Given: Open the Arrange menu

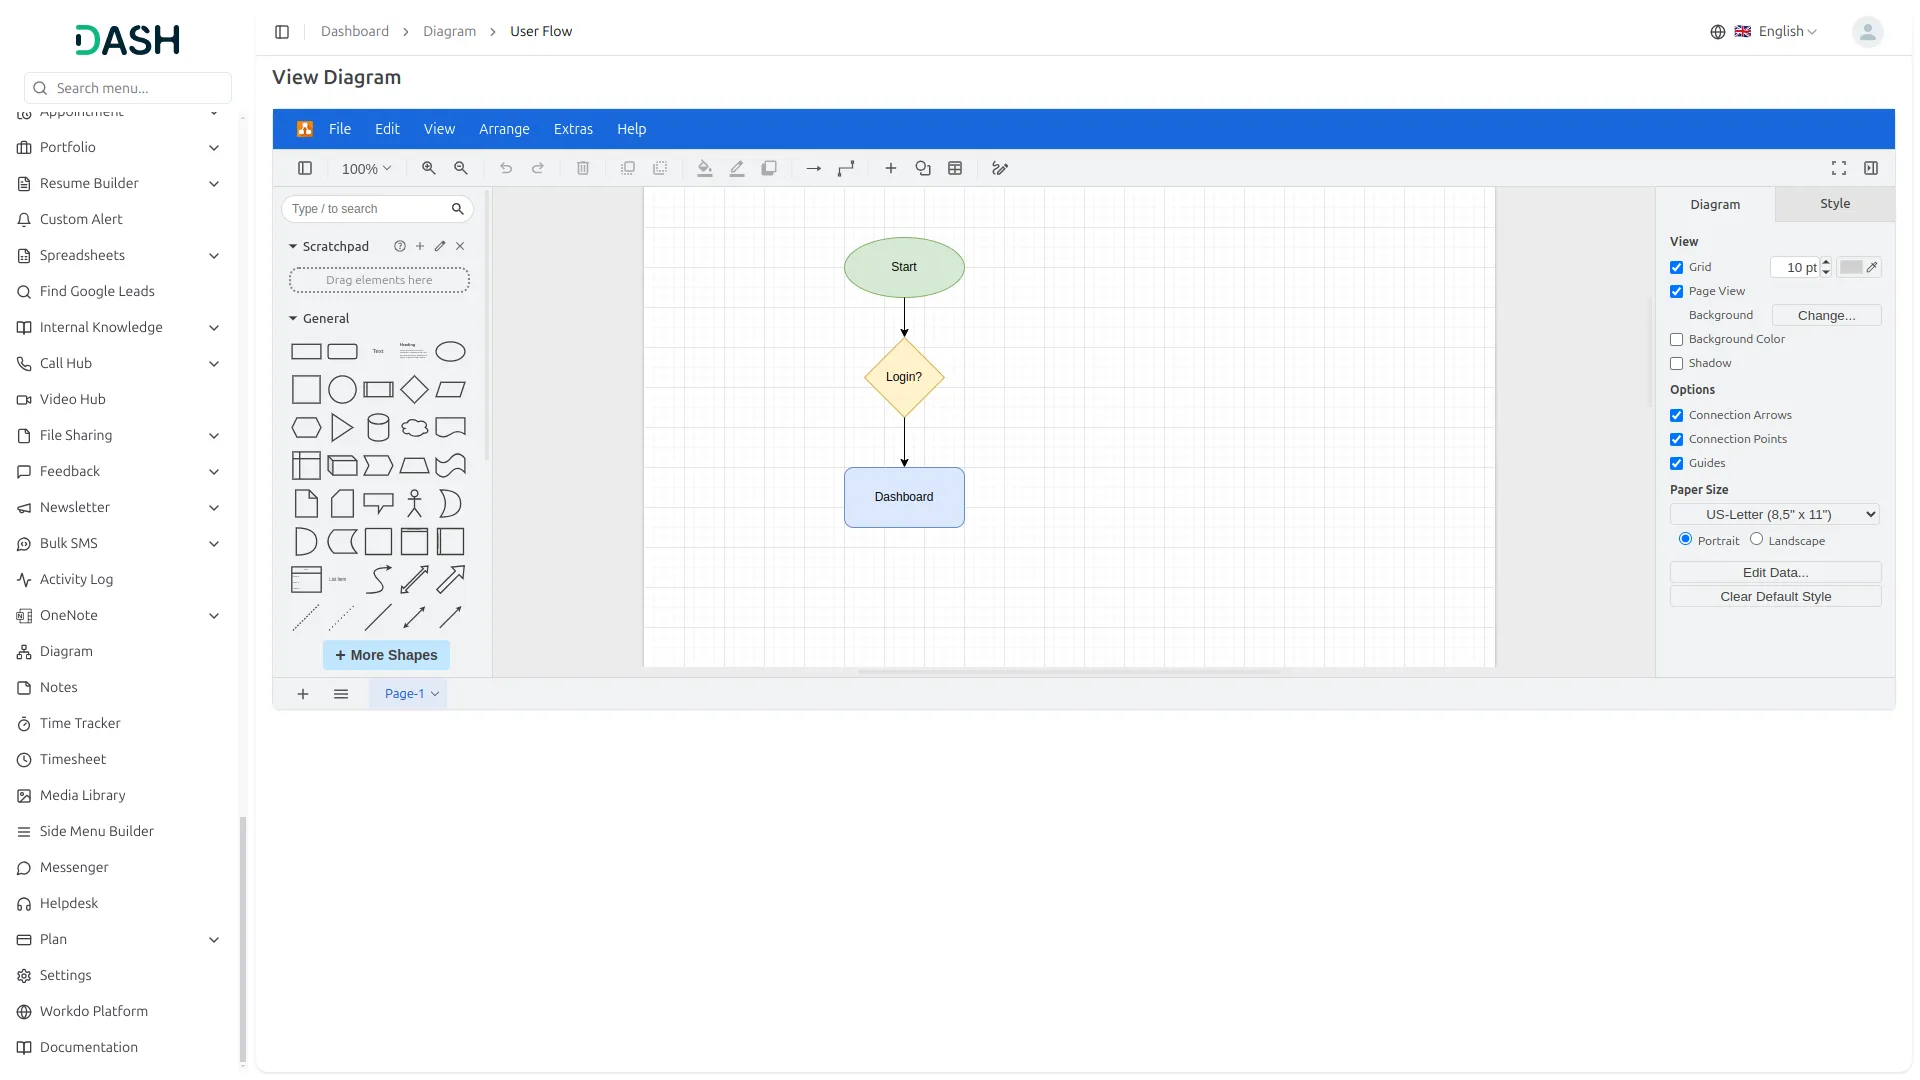Looking at the screenshot, I should 504,129.
